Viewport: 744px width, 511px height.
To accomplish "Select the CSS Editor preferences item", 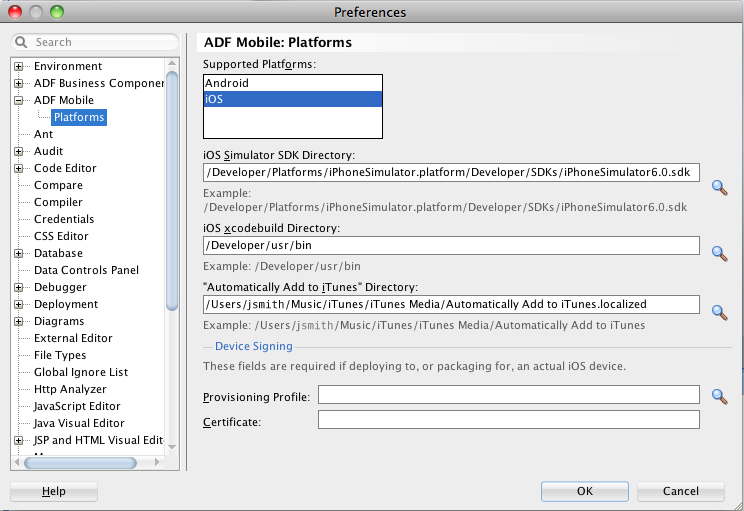I will point(61,236).
